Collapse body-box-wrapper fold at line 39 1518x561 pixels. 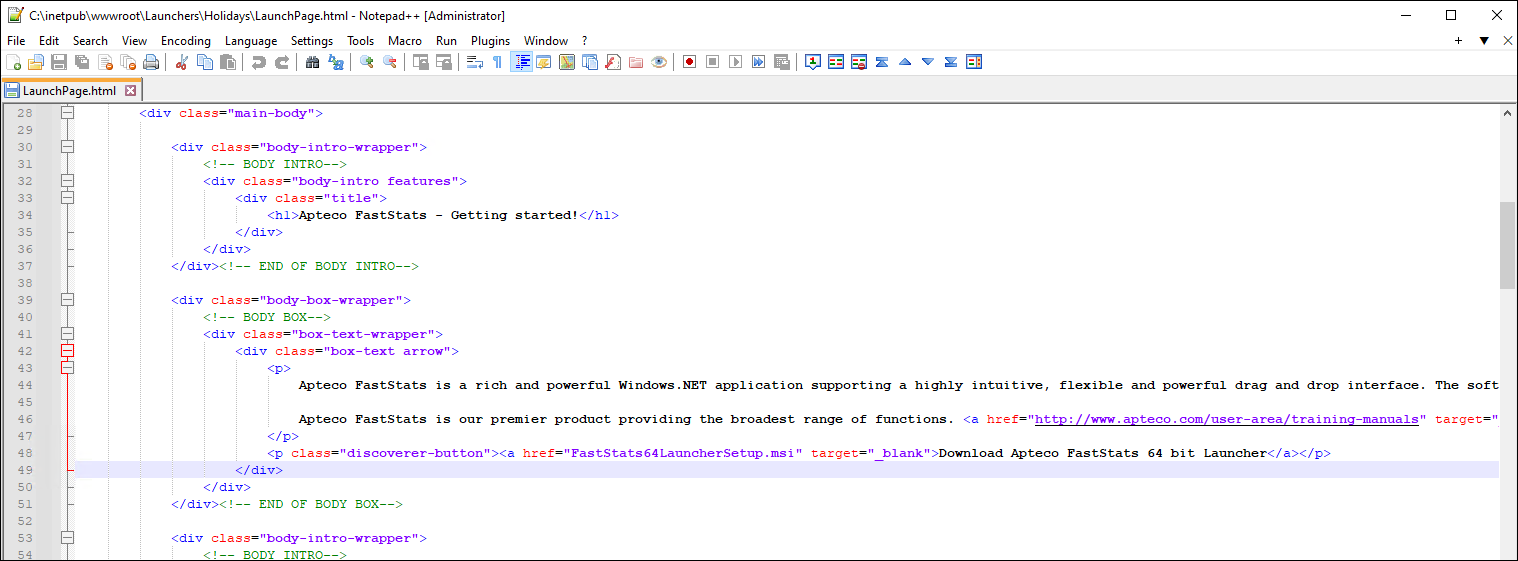(68, 300)
